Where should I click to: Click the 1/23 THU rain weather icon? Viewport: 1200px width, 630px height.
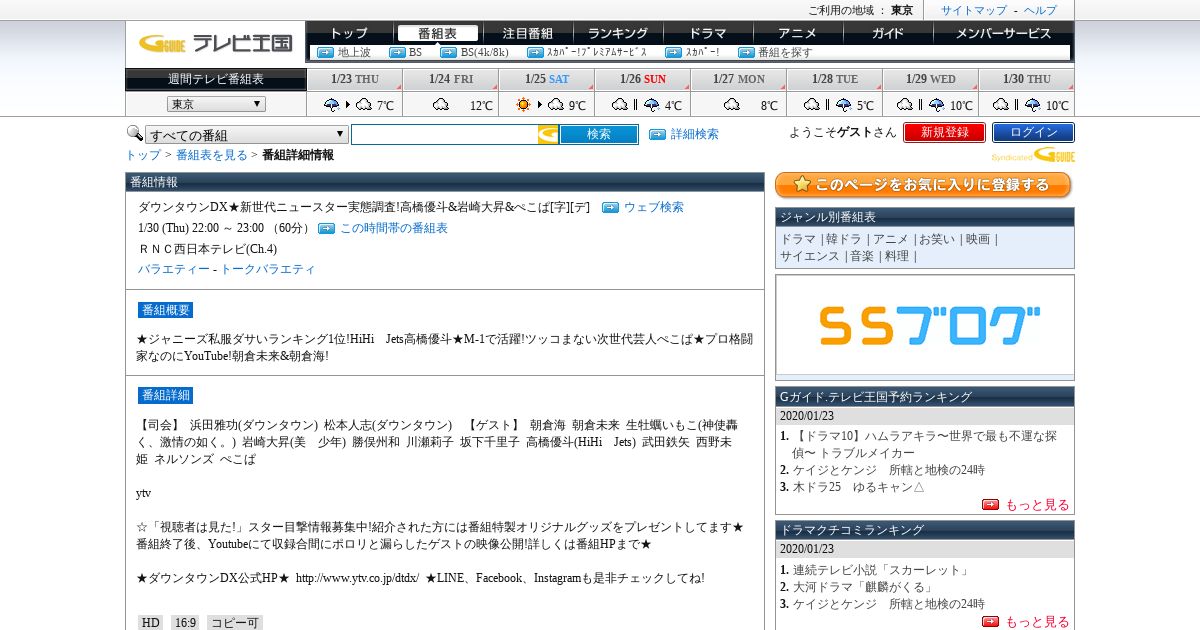click(332, 104)
